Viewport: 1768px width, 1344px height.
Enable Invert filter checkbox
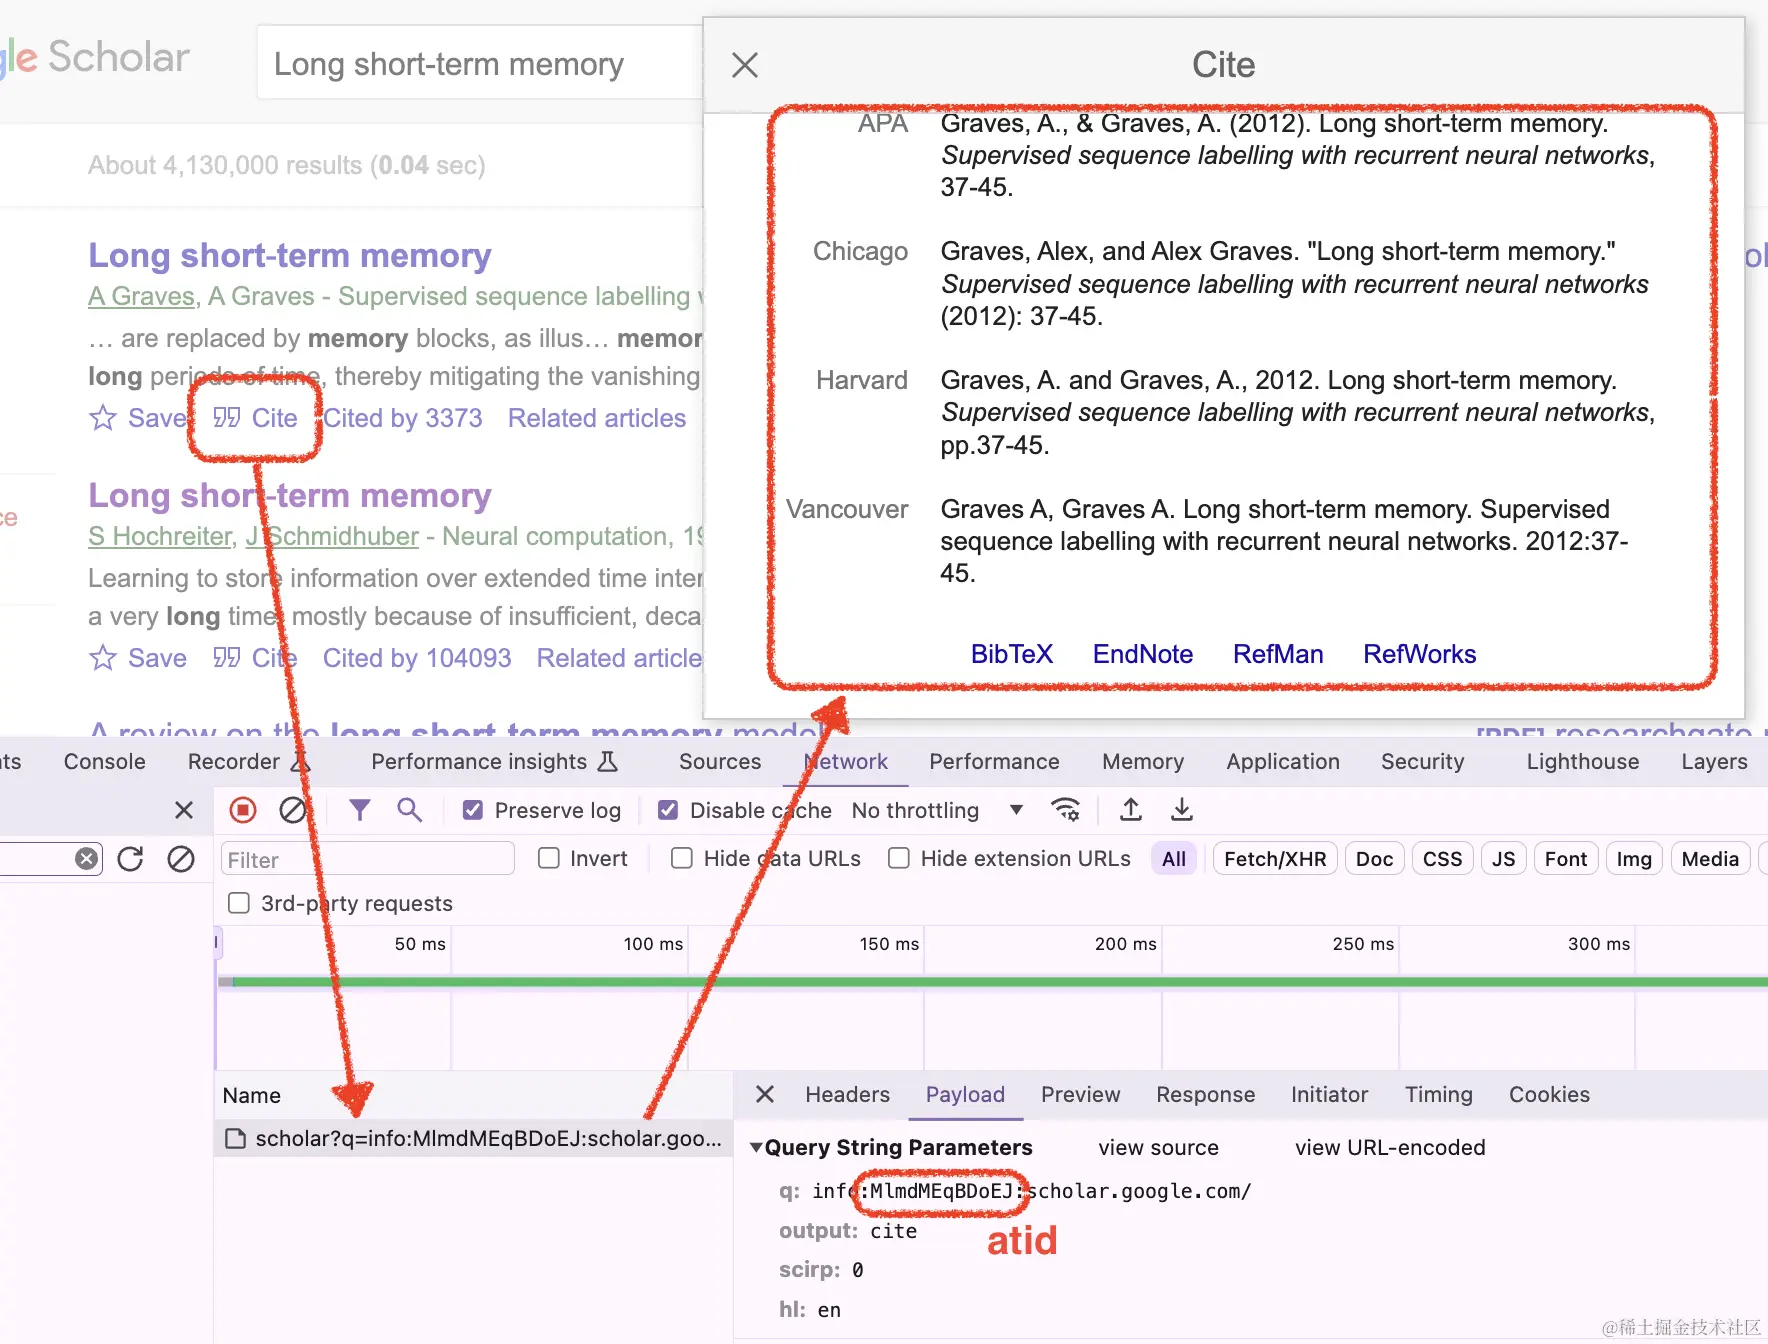click(549, 858)
